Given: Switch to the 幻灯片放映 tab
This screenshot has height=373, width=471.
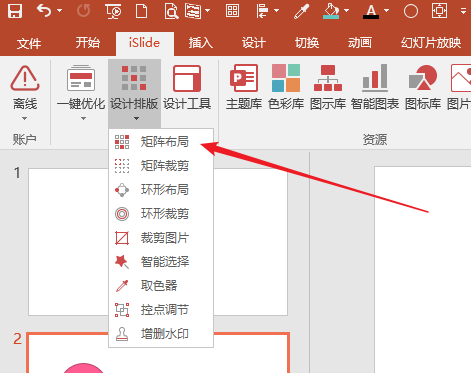Looking at the screenshot, I should [431, 43].
